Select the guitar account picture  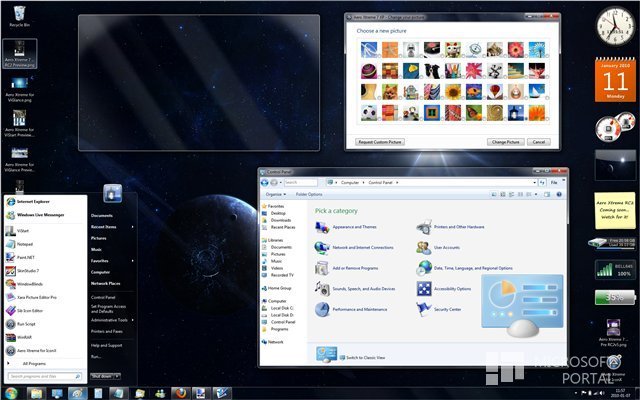pos(369,92)
